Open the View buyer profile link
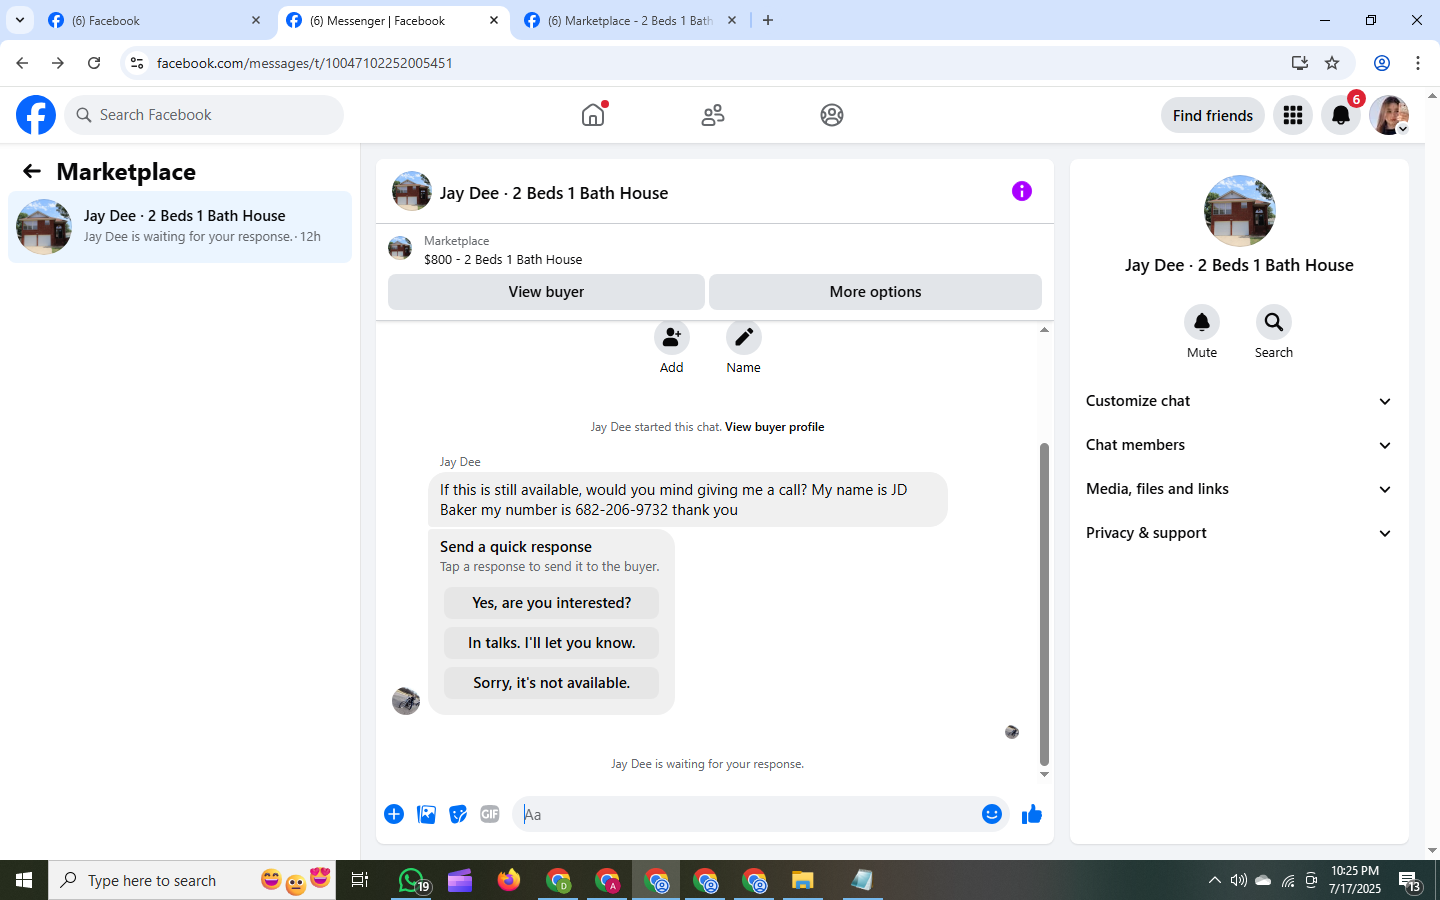The image size is (1440, 900). coord(775,427)
